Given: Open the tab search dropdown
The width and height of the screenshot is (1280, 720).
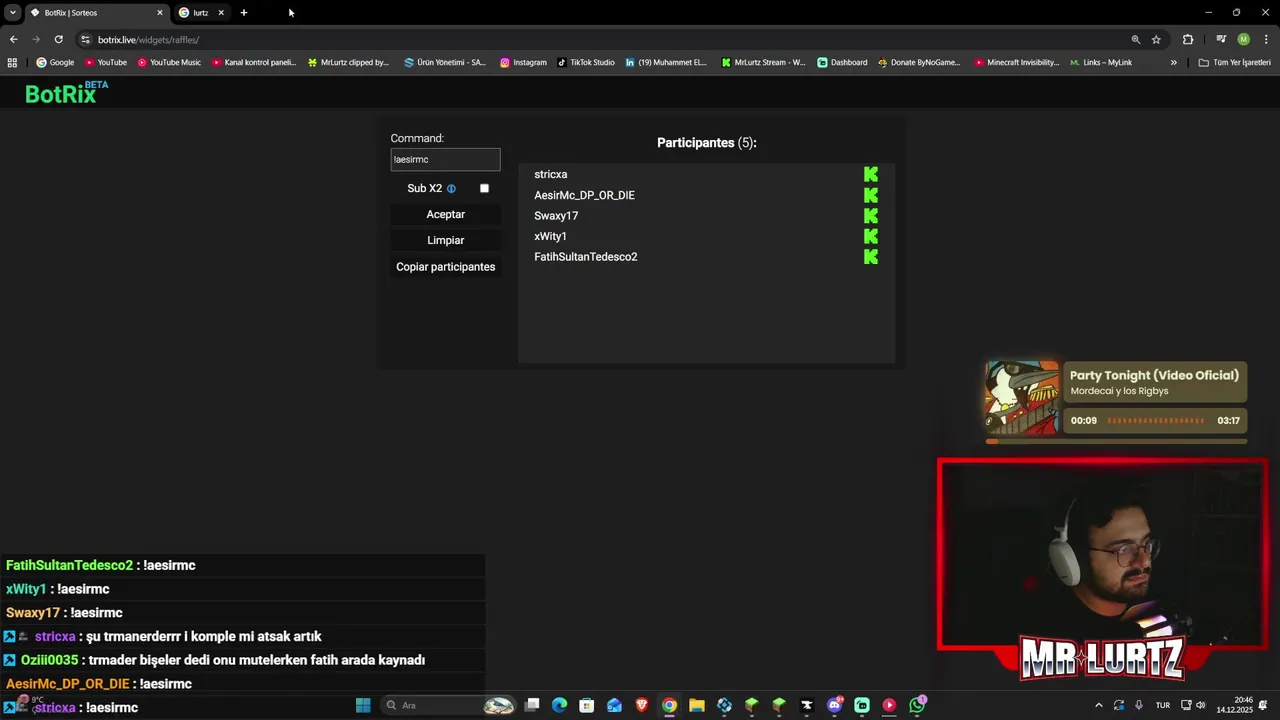Looking at the screenshot, I should click(x=12, y=13).
